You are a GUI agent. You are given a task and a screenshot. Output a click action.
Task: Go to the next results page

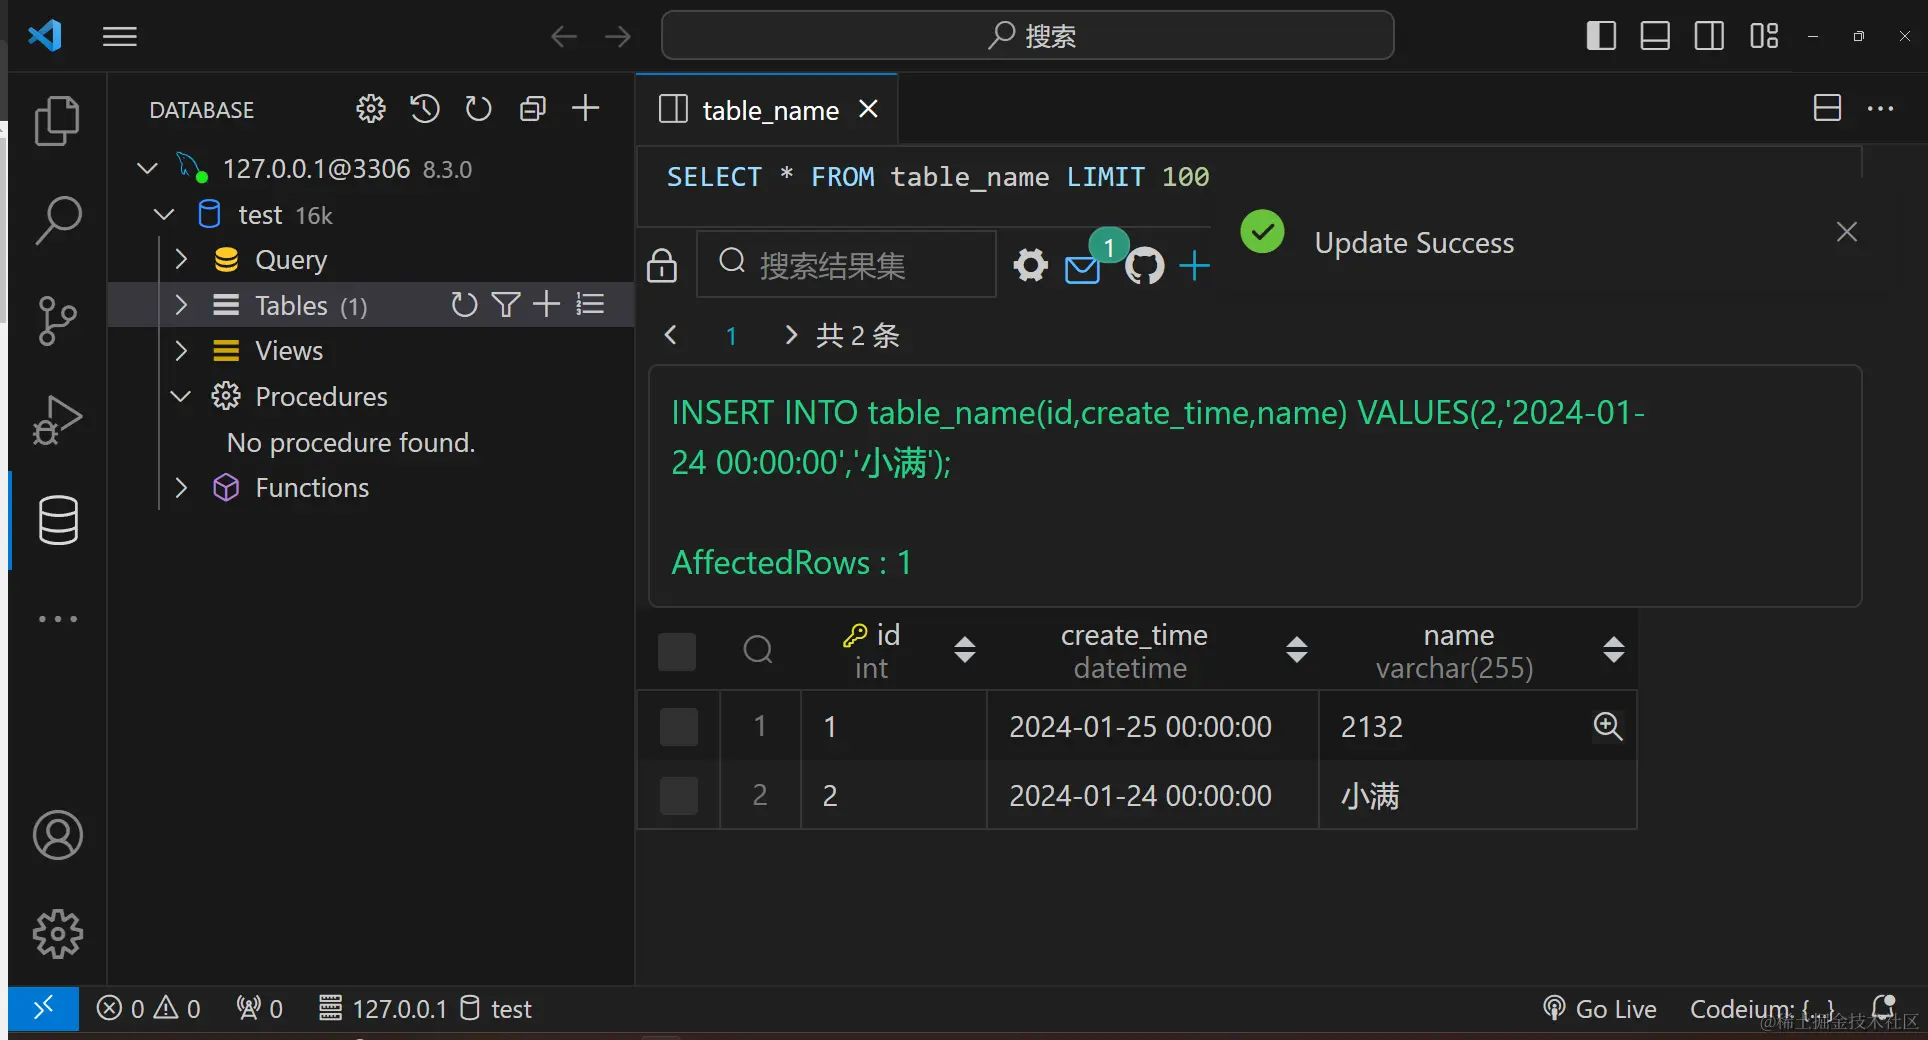click(791, 335)
